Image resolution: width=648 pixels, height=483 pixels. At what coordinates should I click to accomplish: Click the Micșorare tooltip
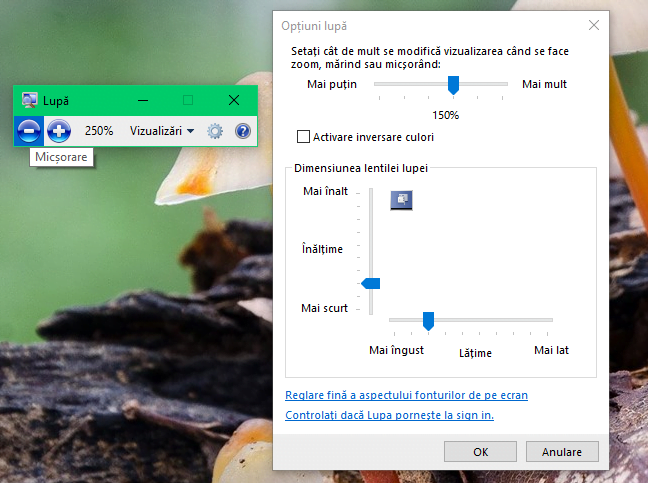(61, 157)
